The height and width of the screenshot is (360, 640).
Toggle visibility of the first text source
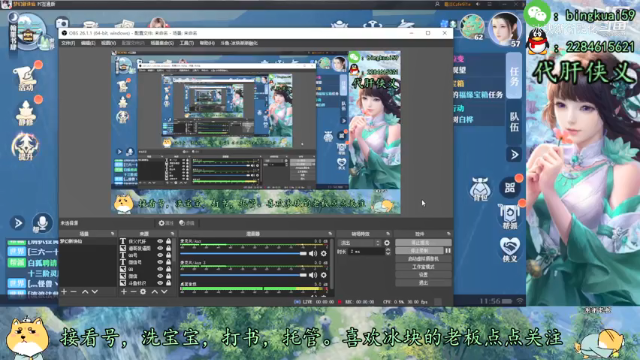tap(160, 241)
